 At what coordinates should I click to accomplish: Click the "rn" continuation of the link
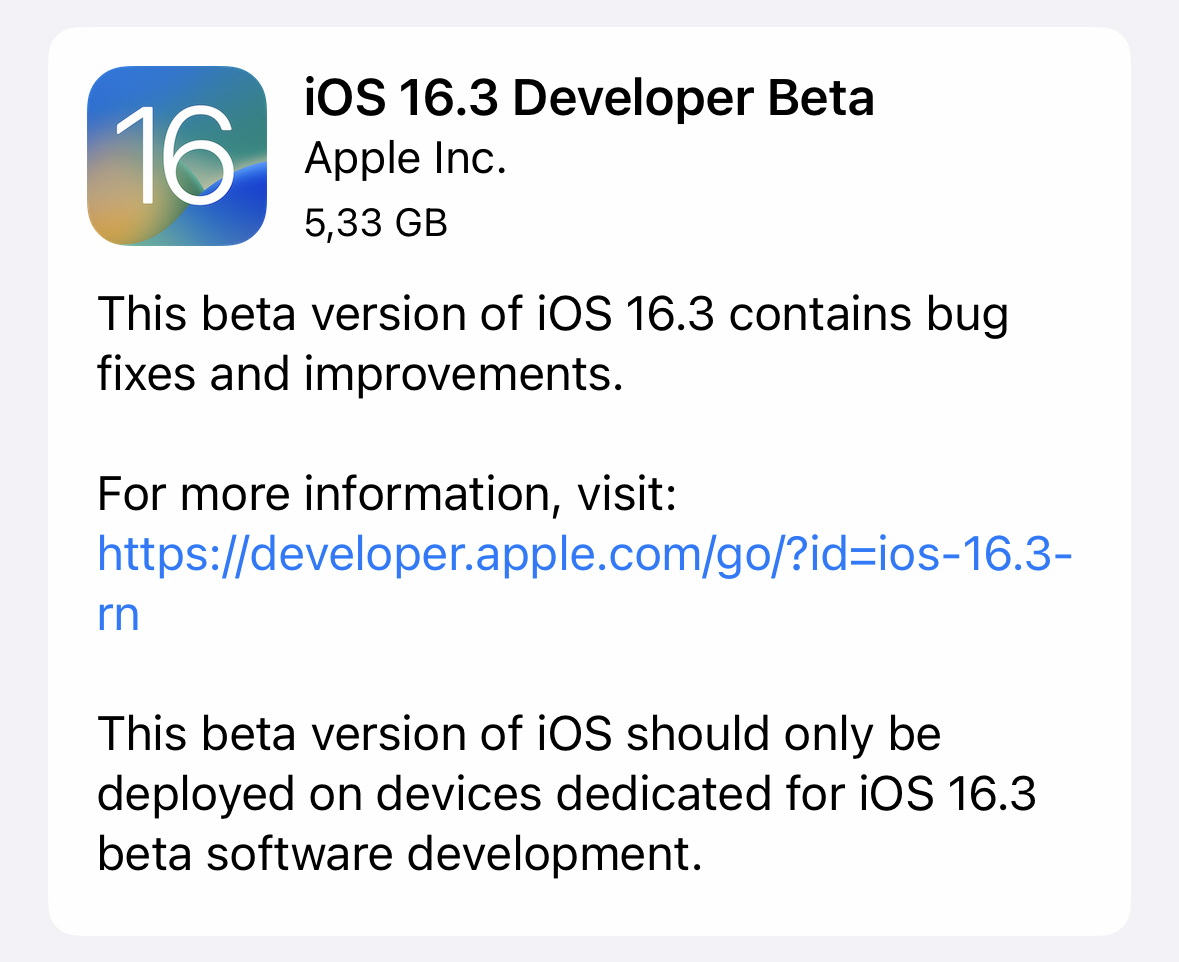118,614
